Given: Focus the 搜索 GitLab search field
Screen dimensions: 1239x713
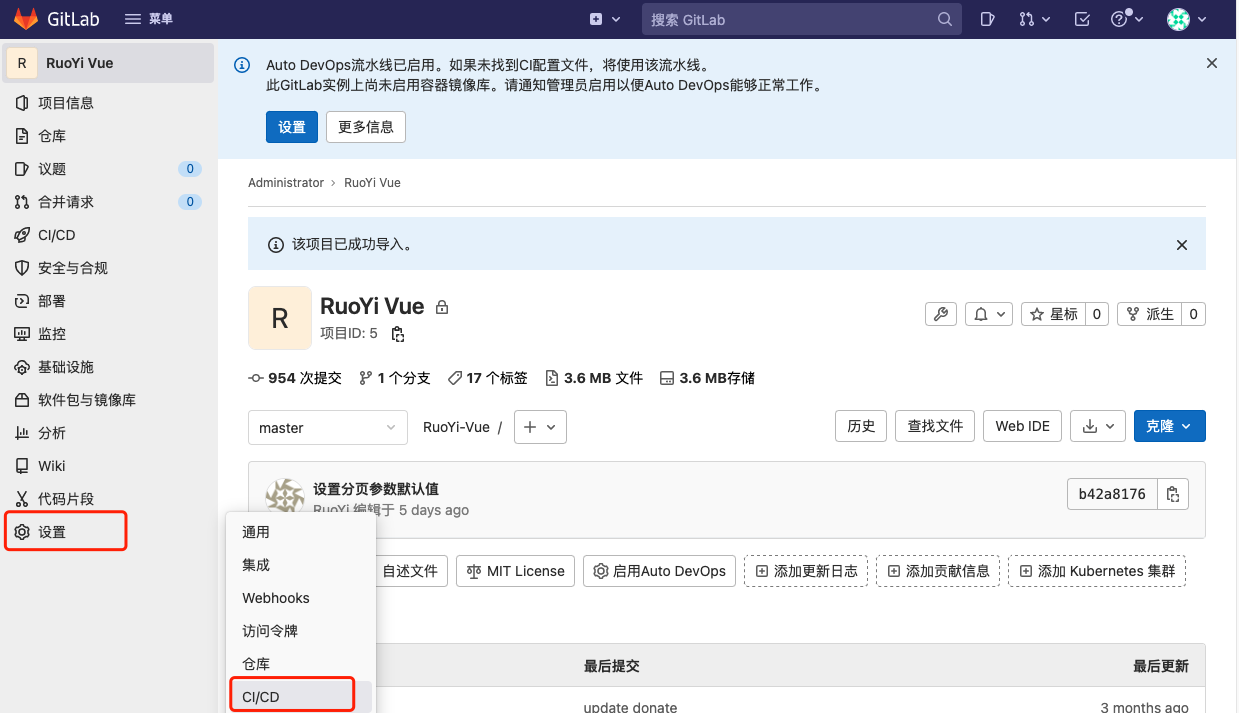Looking at the screenshot, I should click(800, 19).
